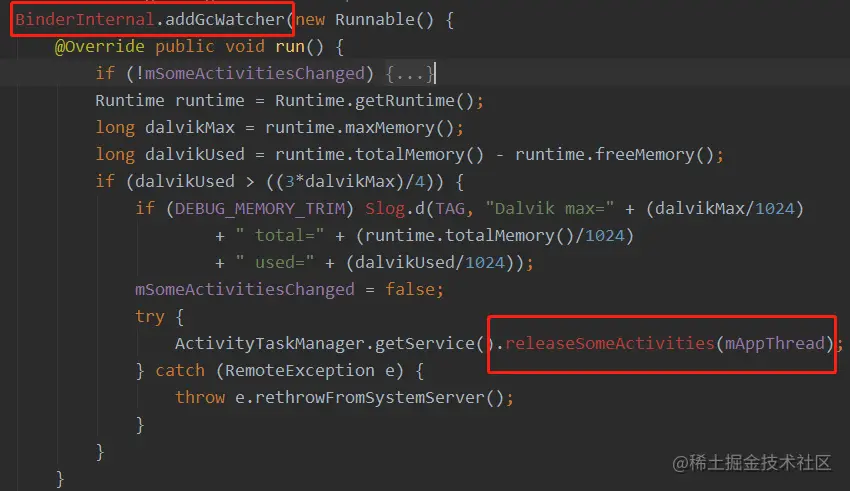Click 'runtime.maxMemory()' call
The width and height of the screenshot is (850, 491).
click(x=360, y=128)
